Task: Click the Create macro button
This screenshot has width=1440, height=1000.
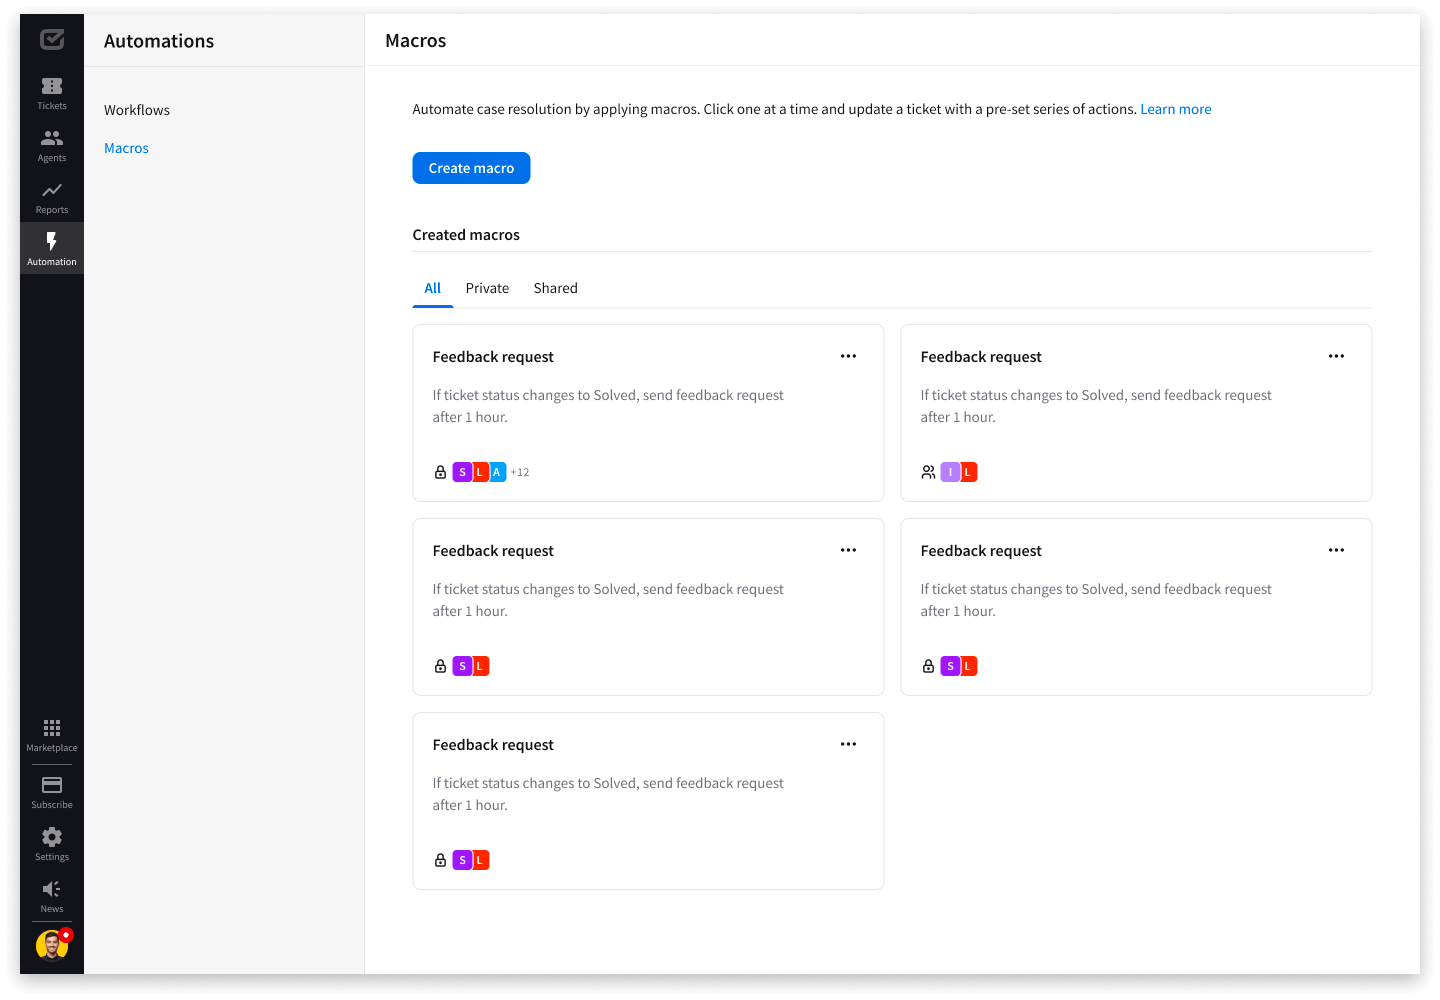Action: point(471,168)
